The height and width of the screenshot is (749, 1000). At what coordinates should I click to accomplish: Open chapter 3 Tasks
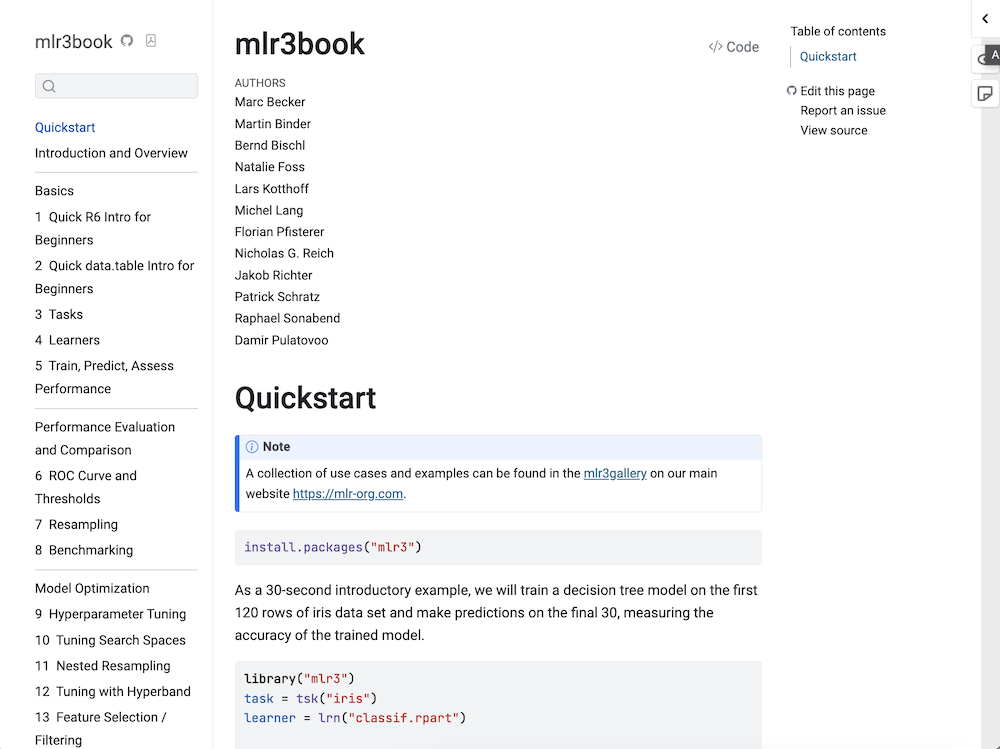[59, 314]
